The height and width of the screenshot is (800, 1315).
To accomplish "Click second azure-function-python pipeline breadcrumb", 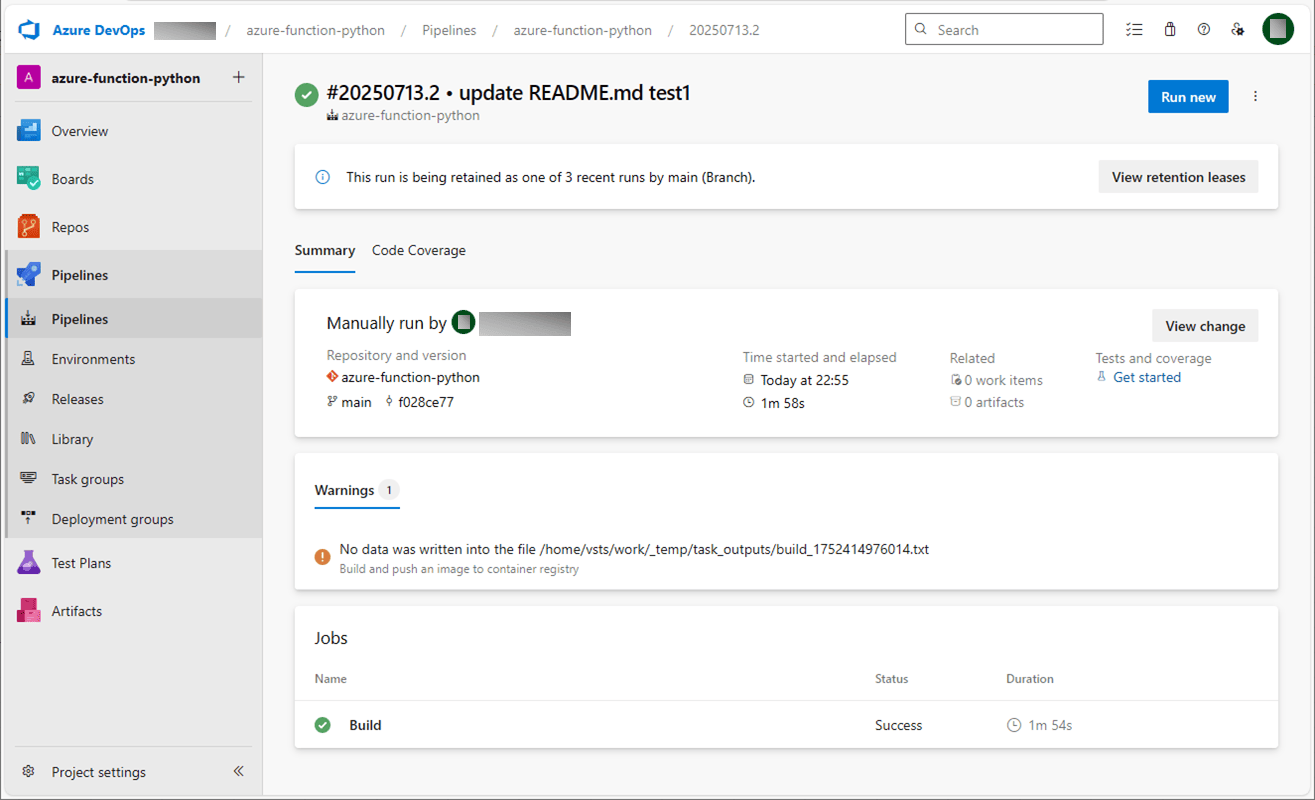I will (x=583, y=30).
